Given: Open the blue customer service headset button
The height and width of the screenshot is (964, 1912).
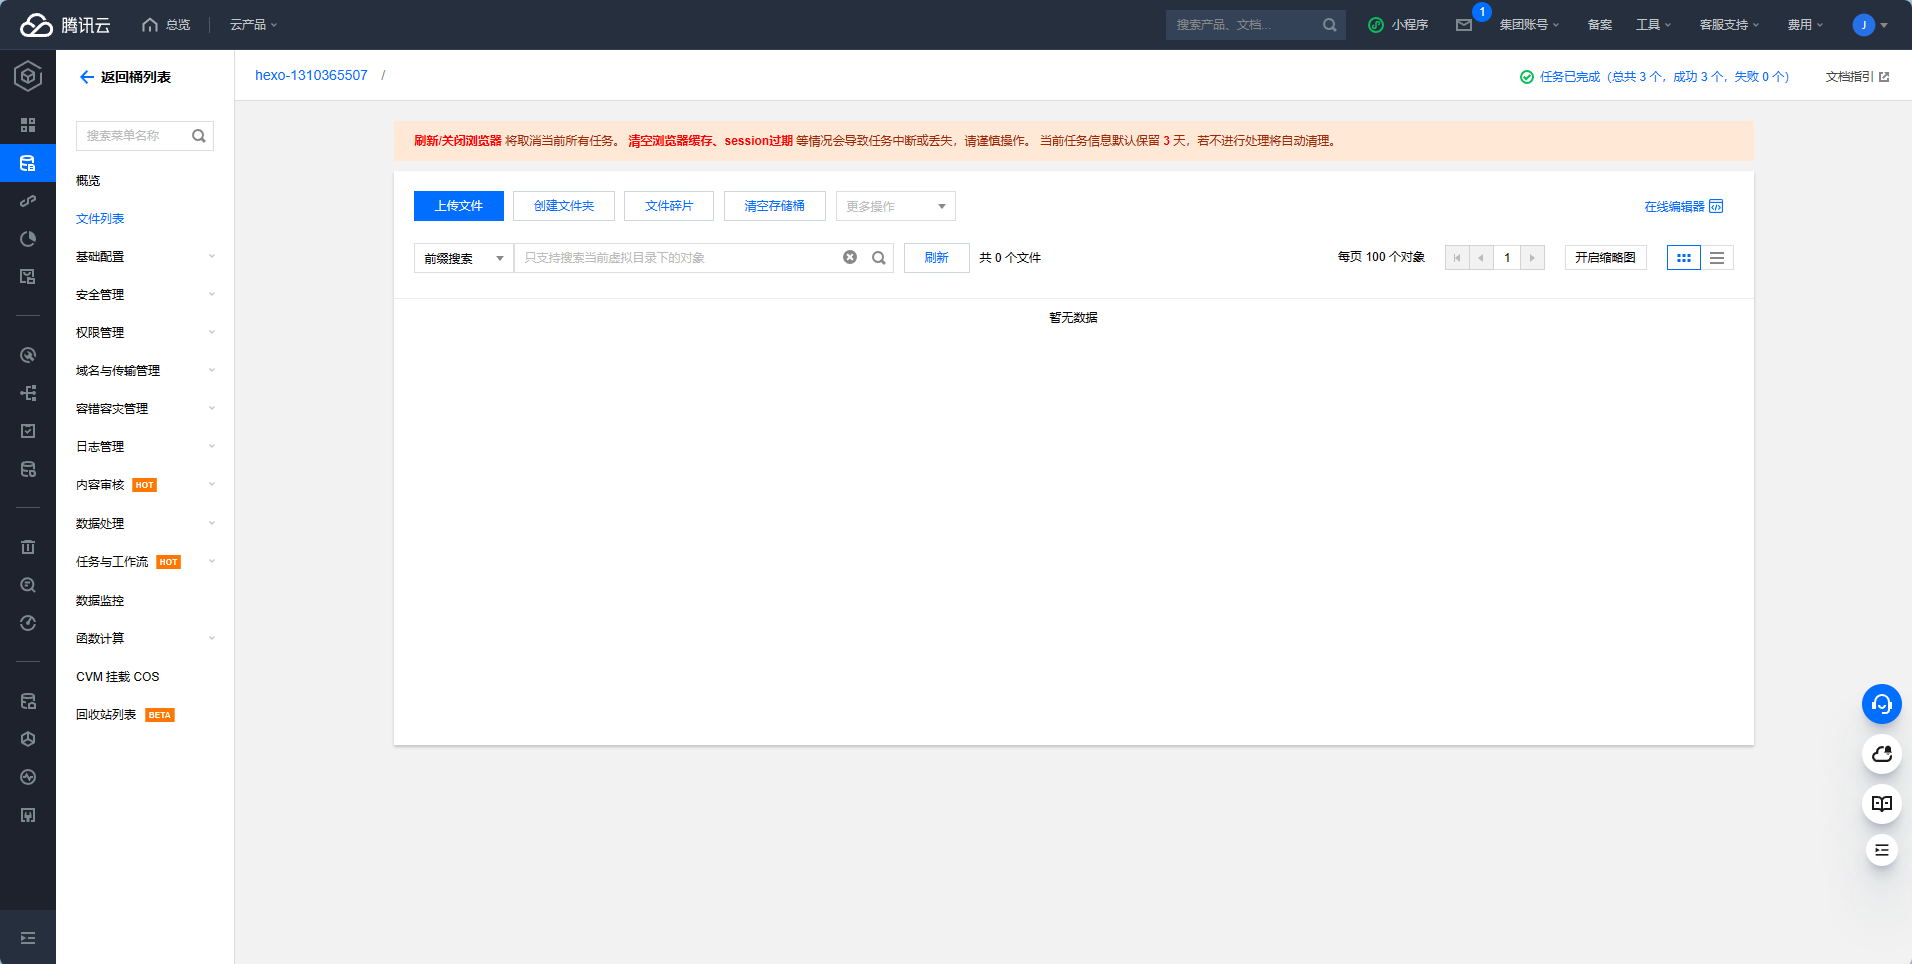Looking at the screenshot, I should coord(1881,704).
